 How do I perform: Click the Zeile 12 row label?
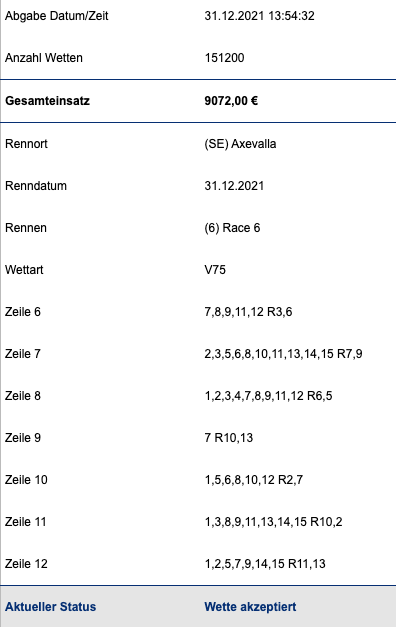point(26,564)
